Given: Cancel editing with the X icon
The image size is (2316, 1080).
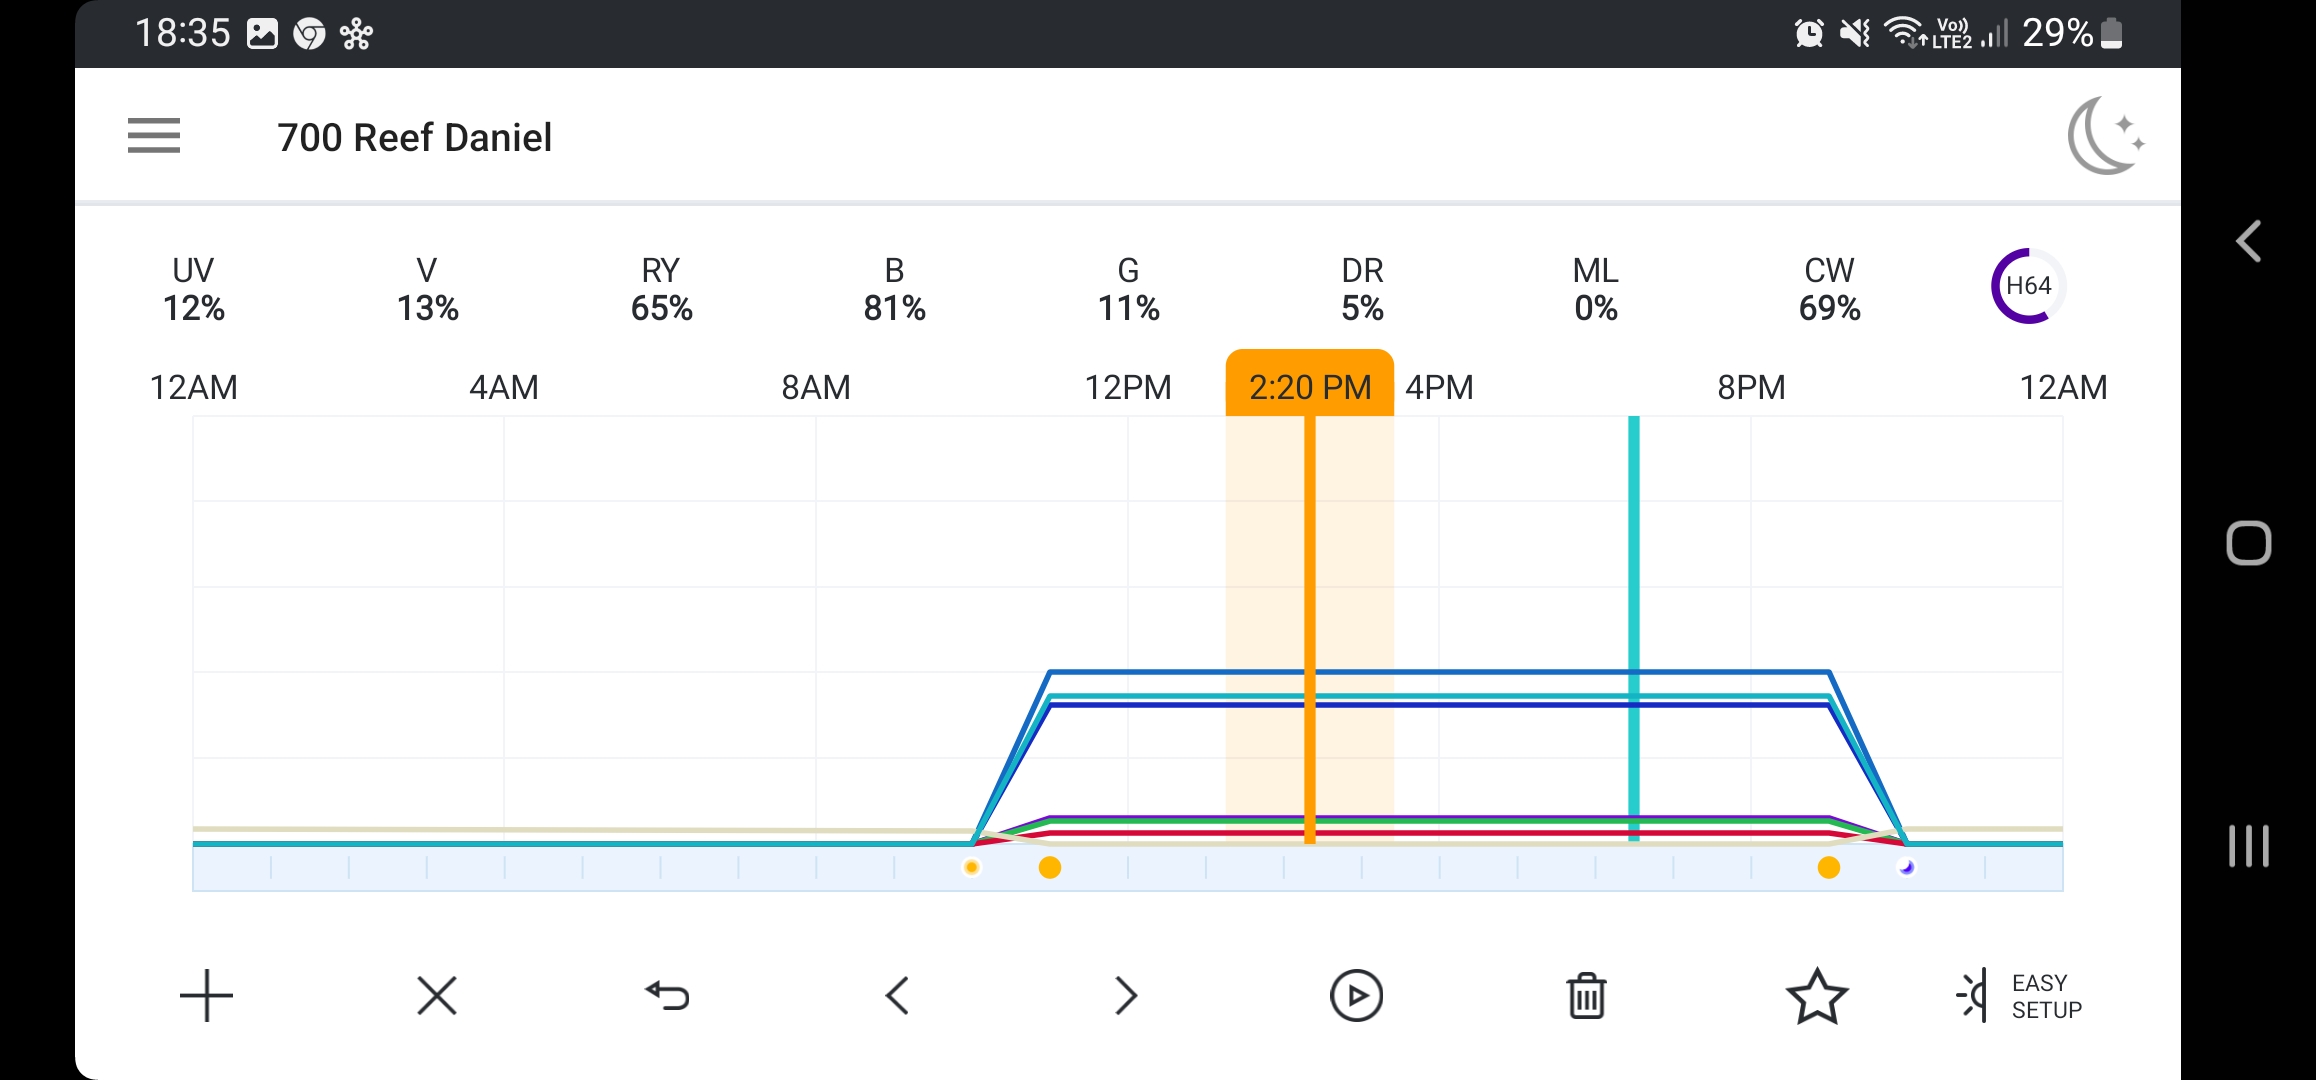Looking at the screenshot, I should (x=437, y=996).
